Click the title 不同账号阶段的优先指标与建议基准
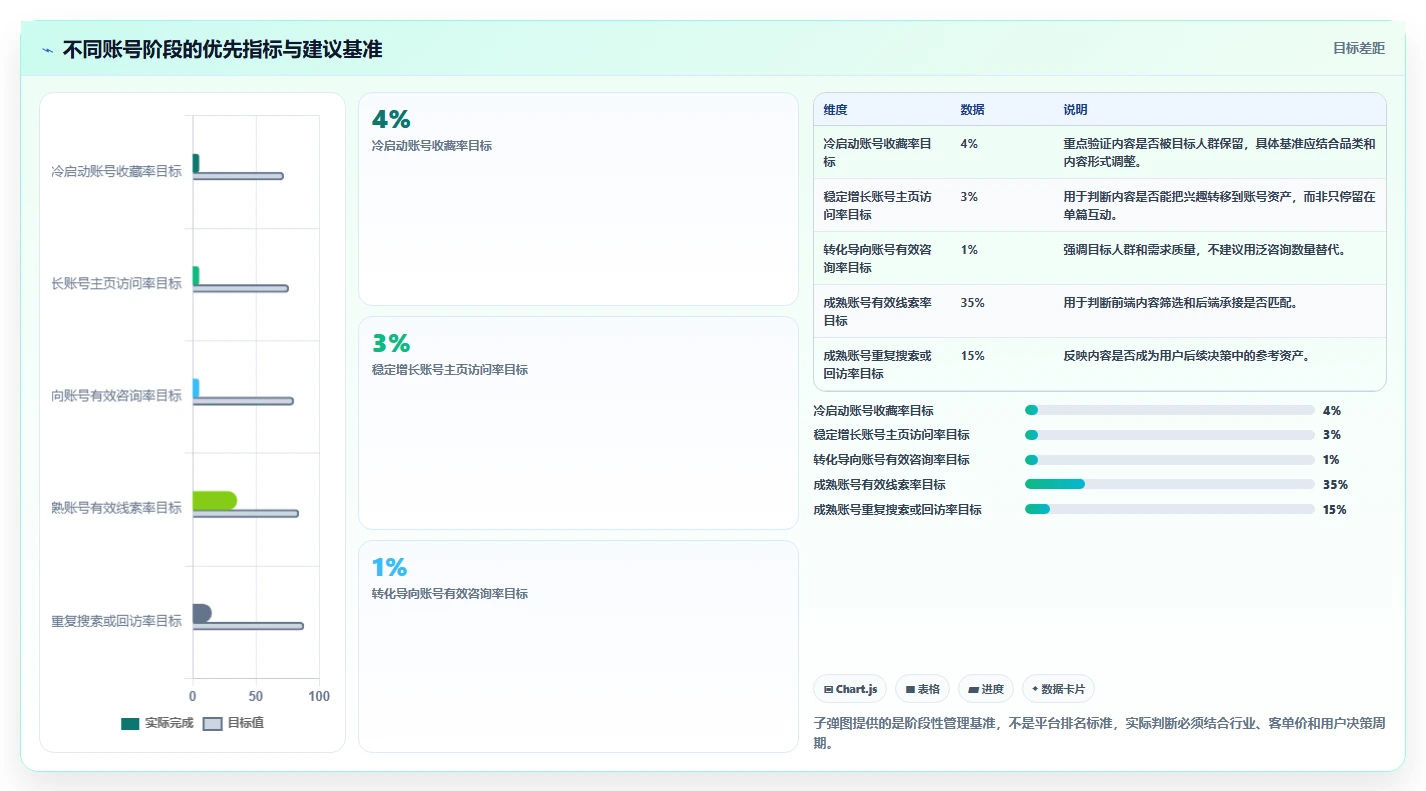 click(x=222, y=49)
